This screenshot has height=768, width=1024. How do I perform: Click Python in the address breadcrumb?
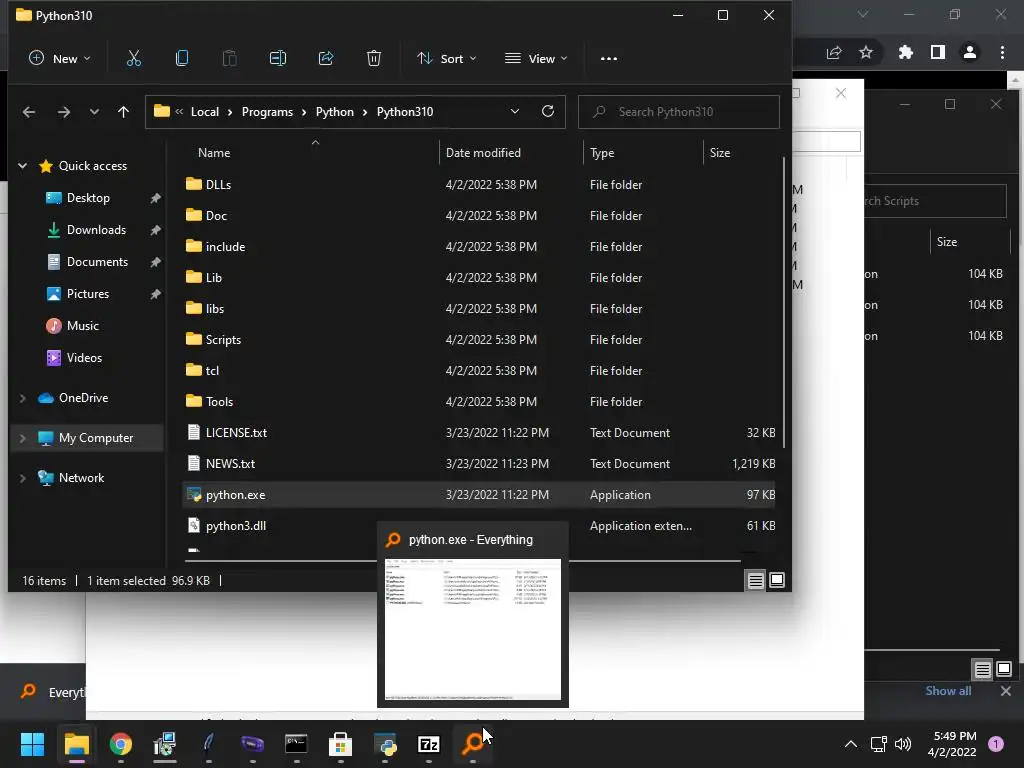(334, 112)
